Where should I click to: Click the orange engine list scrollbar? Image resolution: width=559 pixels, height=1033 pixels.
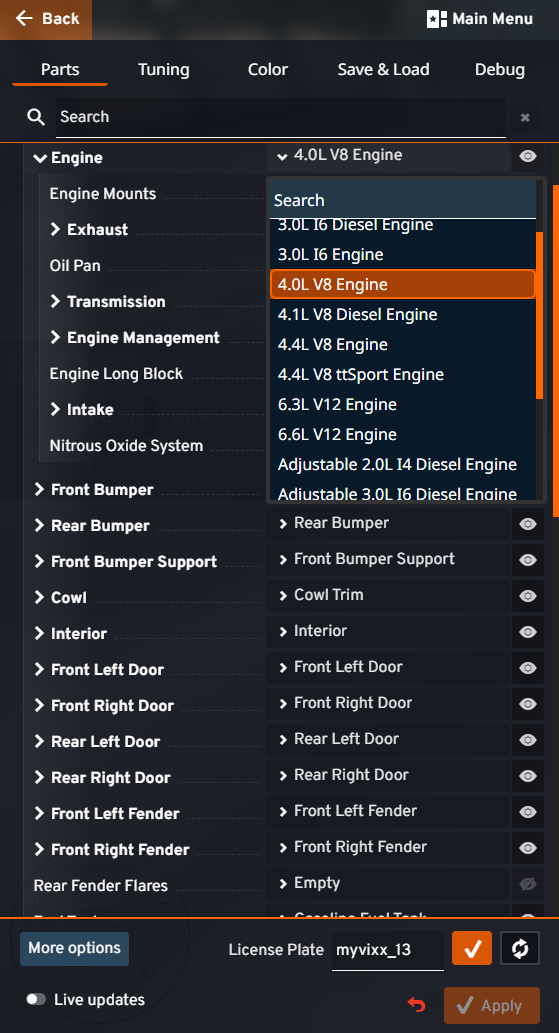pyautogui.click(x=539, y=315)
